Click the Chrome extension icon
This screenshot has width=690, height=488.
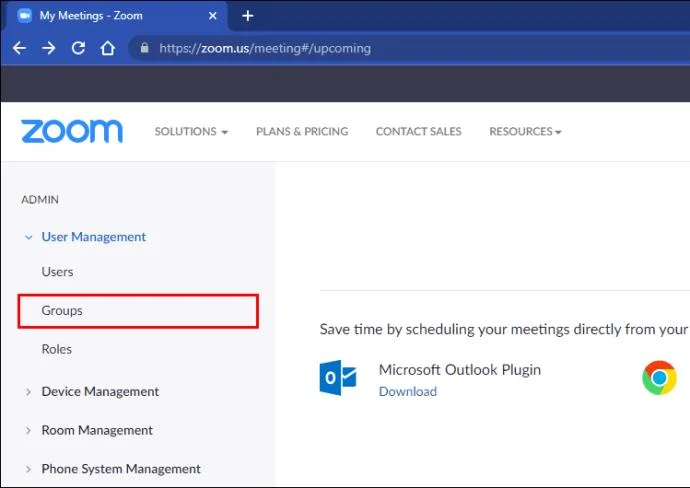click(659, 378)
